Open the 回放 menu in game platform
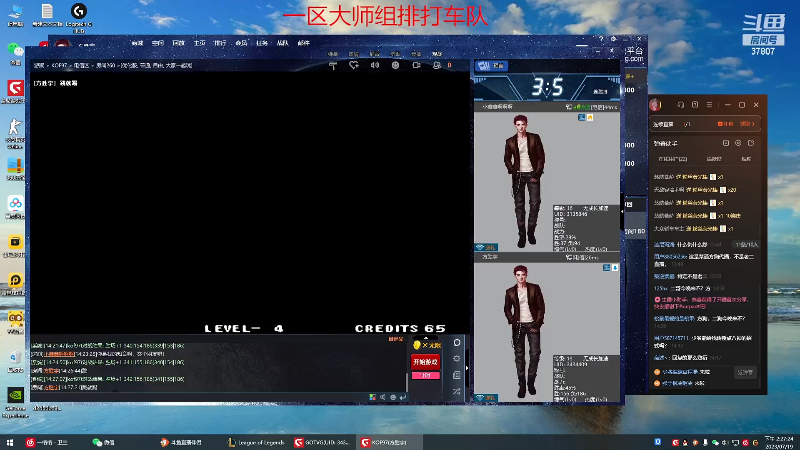 click(x=179, y=43)
